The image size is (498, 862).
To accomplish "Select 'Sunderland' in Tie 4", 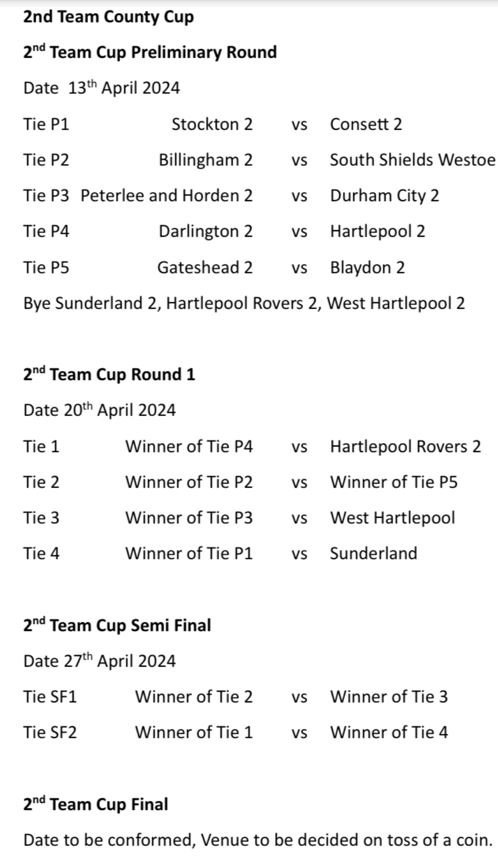I will [373, 553].
